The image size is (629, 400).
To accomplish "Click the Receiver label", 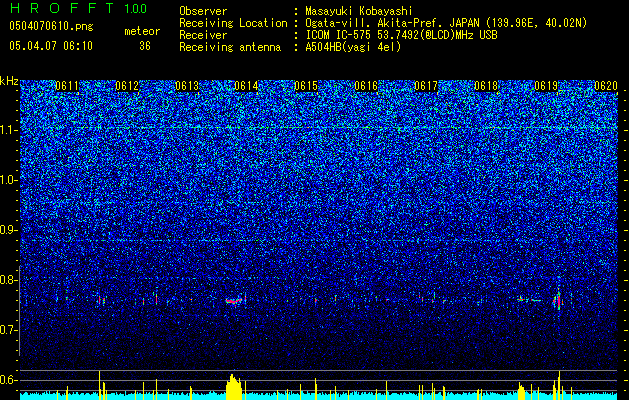I will tap(203, 35).
